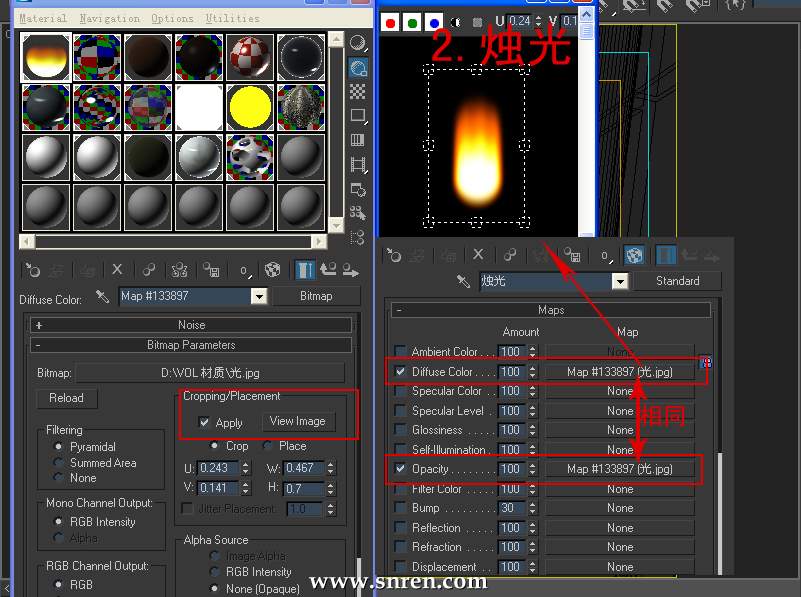This screenshot has width=801, height=597.
Task: Click Go Forward to Sibling icon left
Action: coord(350,270)
